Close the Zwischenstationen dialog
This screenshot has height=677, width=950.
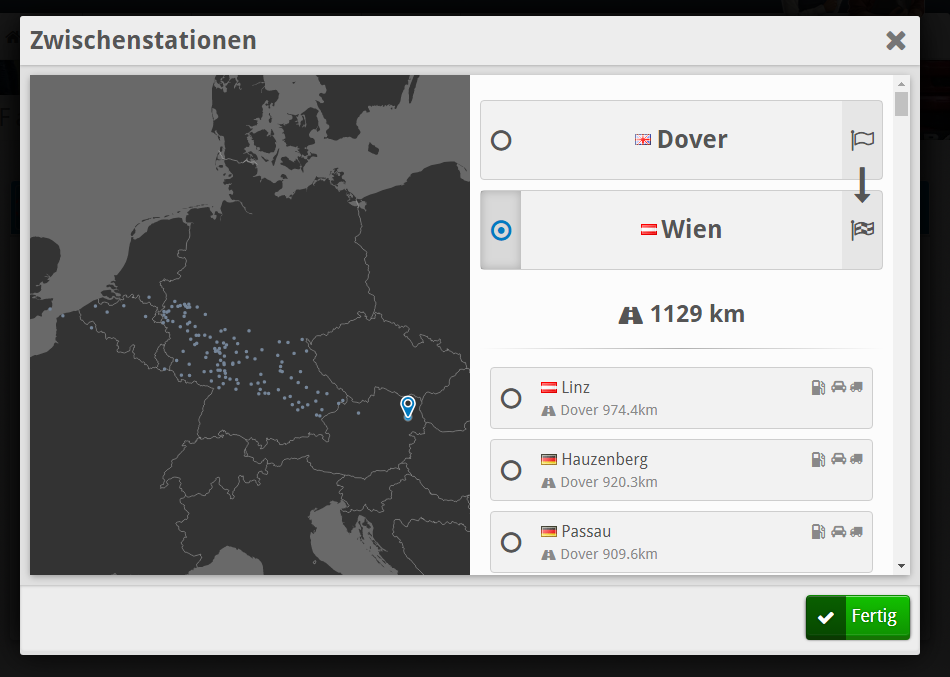(895, 40)
